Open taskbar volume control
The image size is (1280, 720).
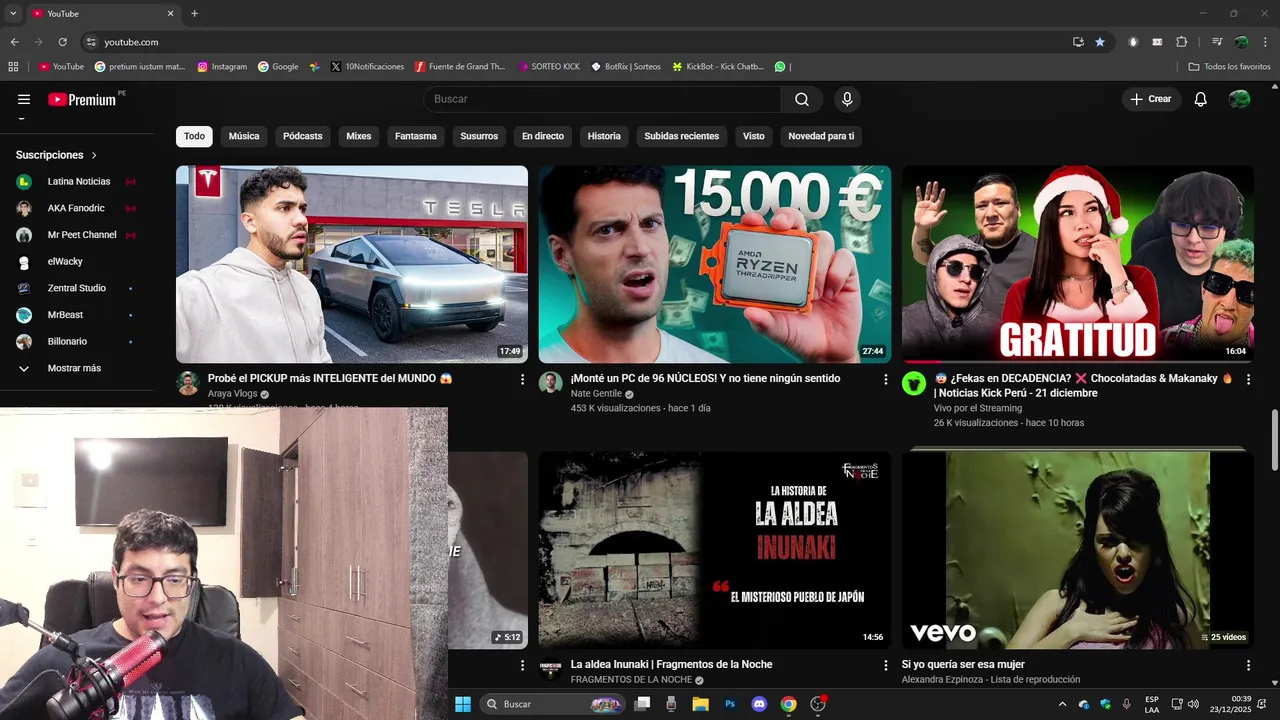tap(1193, 704)
